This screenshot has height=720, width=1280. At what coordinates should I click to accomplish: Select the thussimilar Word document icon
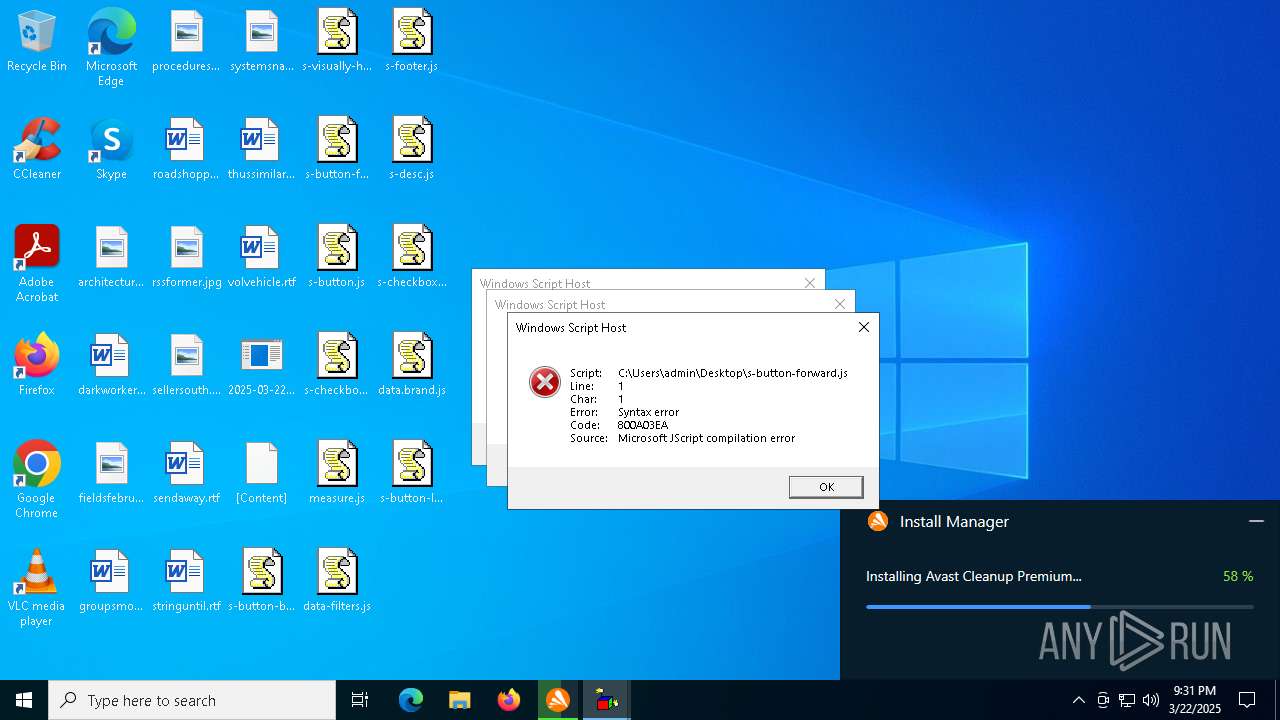coord(262,150)
